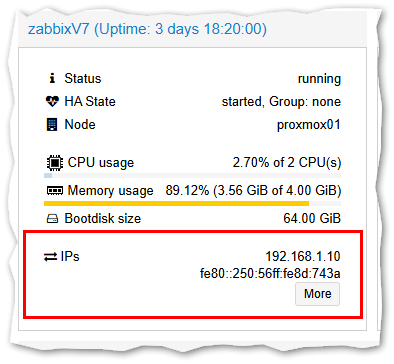This screenshot has height=364, width=394.
Task: Click the Node building icon
Action: [52, 125]
